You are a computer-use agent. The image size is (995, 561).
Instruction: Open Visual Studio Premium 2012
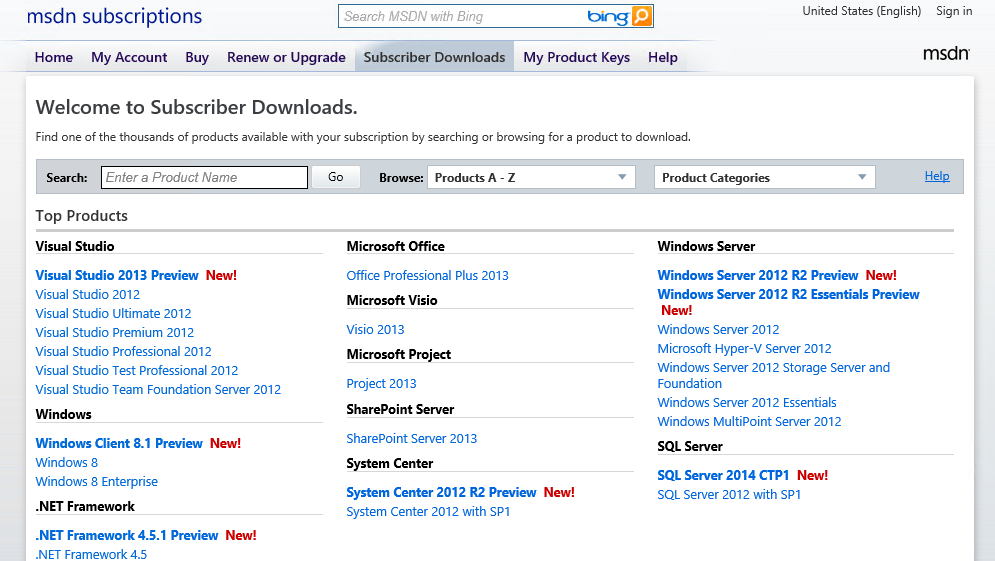(115, 333)
